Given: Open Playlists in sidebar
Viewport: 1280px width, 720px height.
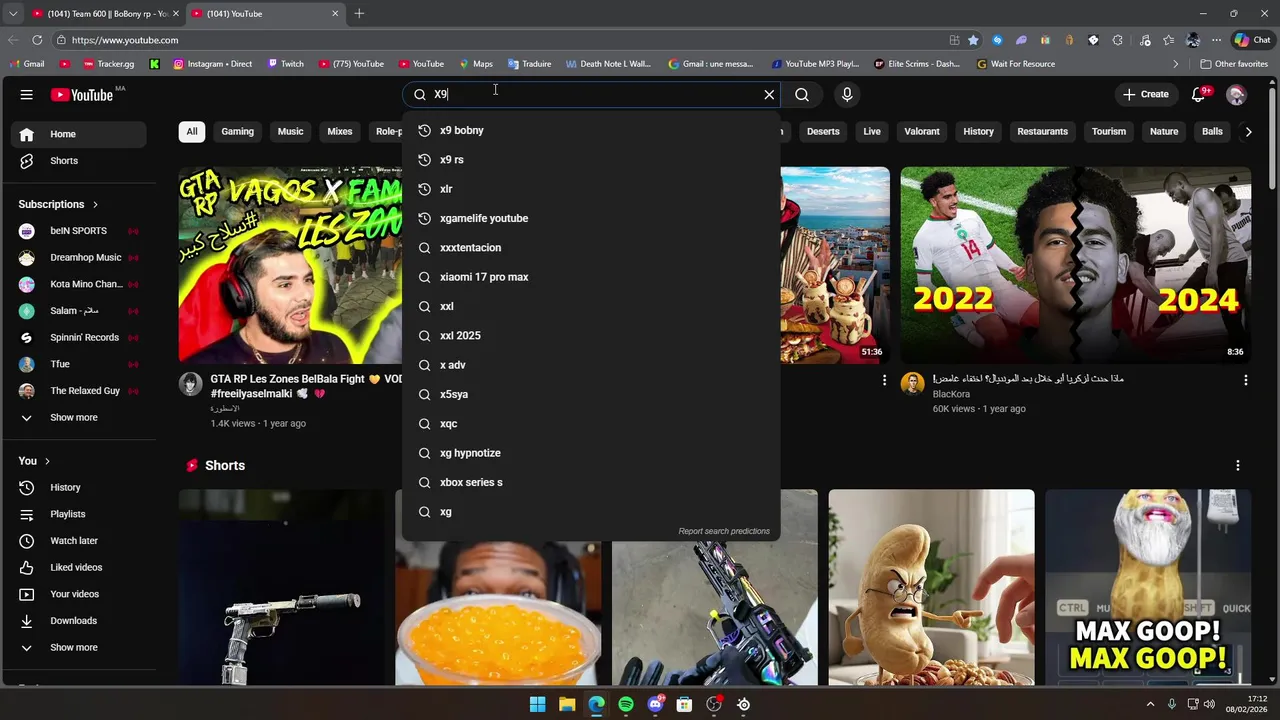Looking at the screenshot, I should 78,514.
